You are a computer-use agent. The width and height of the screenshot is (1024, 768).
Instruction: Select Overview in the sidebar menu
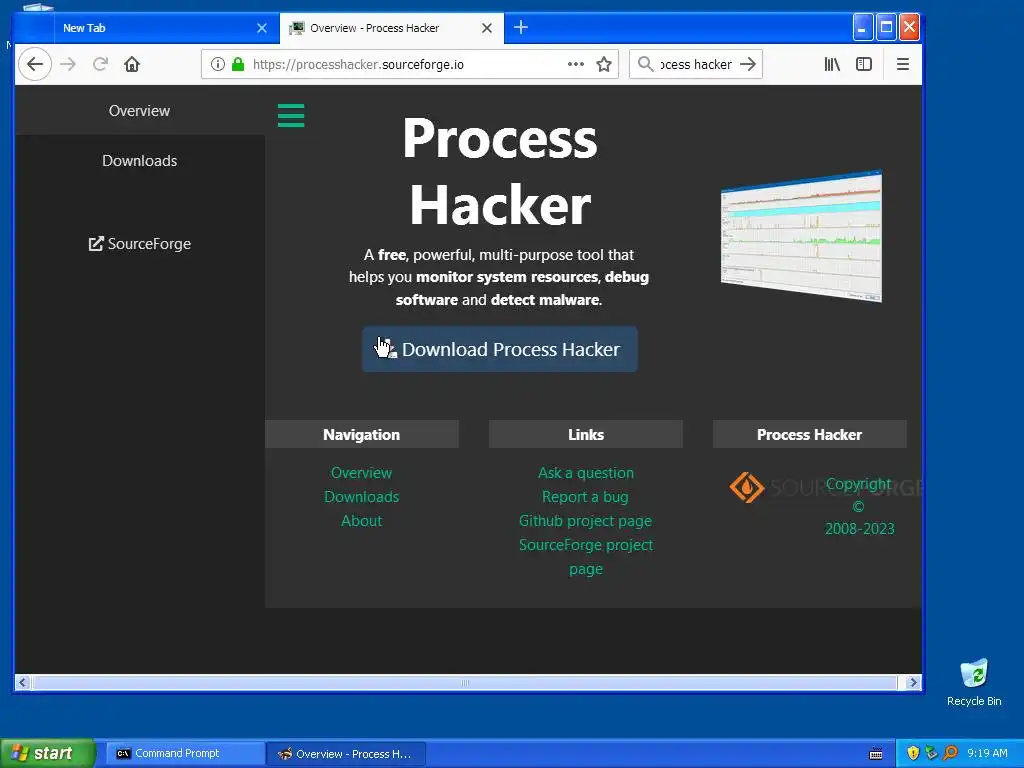(x=139, y=110)
